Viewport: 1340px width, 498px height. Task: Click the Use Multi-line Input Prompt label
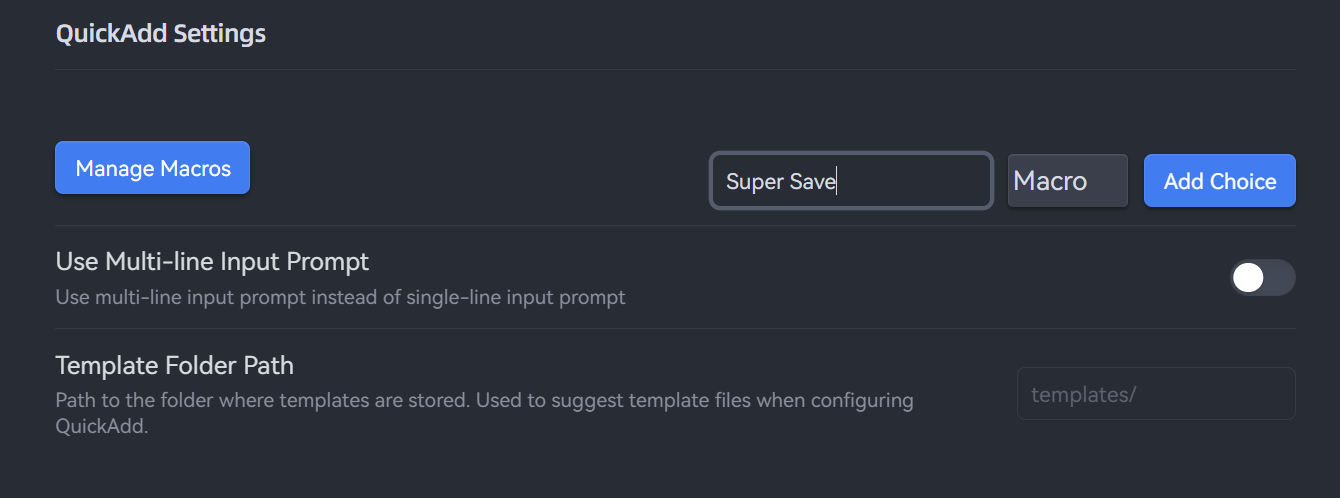point(212,262)
